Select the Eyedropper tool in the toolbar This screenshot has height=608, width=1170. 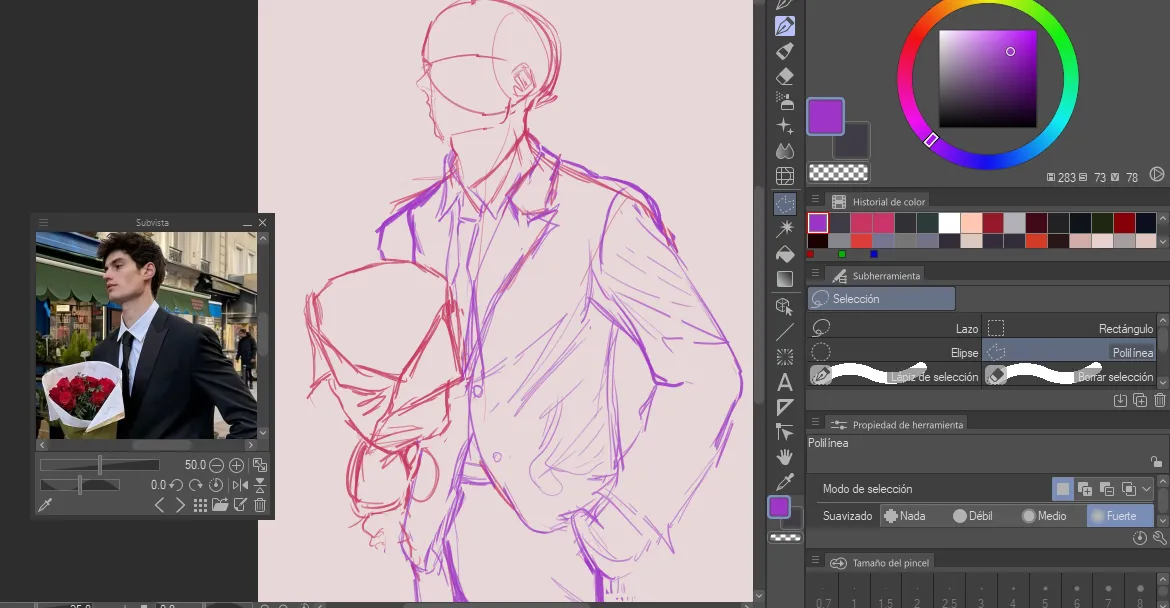pos(785,482)
